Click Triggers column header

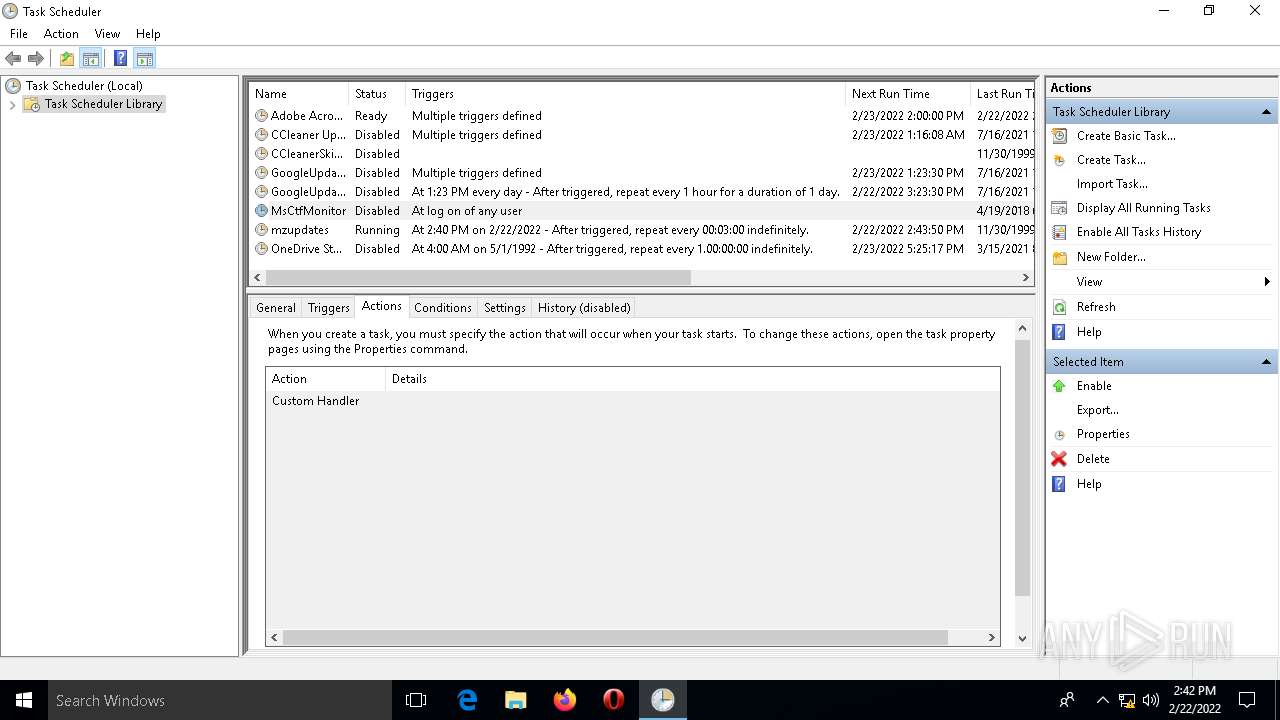625,94
